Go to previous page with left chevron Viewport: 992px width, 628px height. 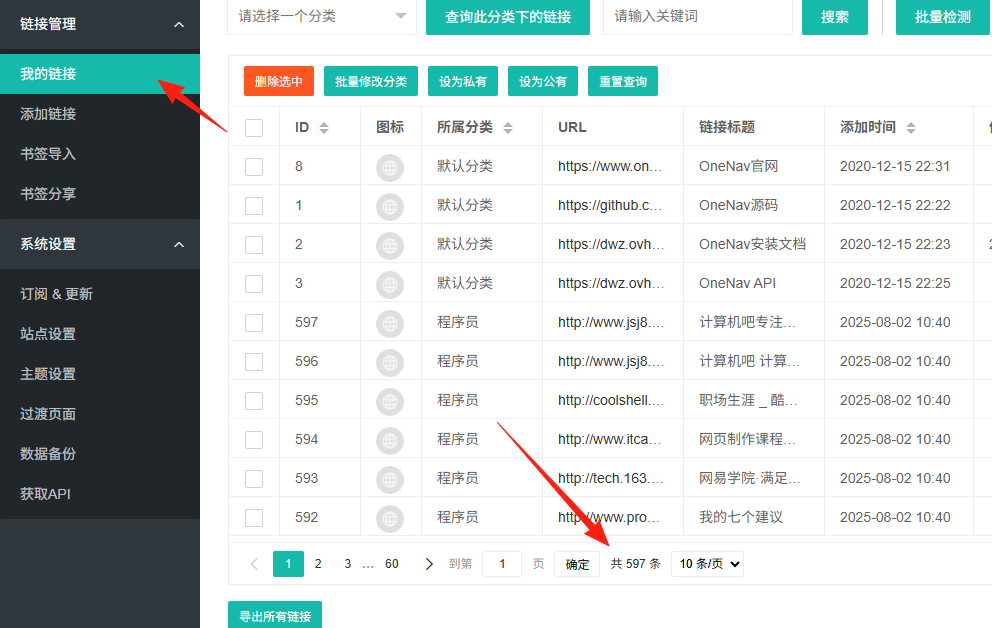click(254, 564)
